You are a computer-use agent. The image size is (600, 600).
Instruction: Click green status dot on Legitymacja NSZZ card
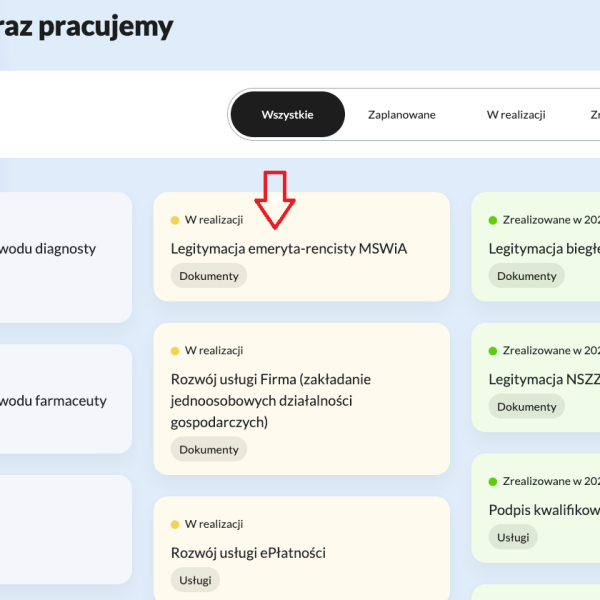(x=493, y=351)
